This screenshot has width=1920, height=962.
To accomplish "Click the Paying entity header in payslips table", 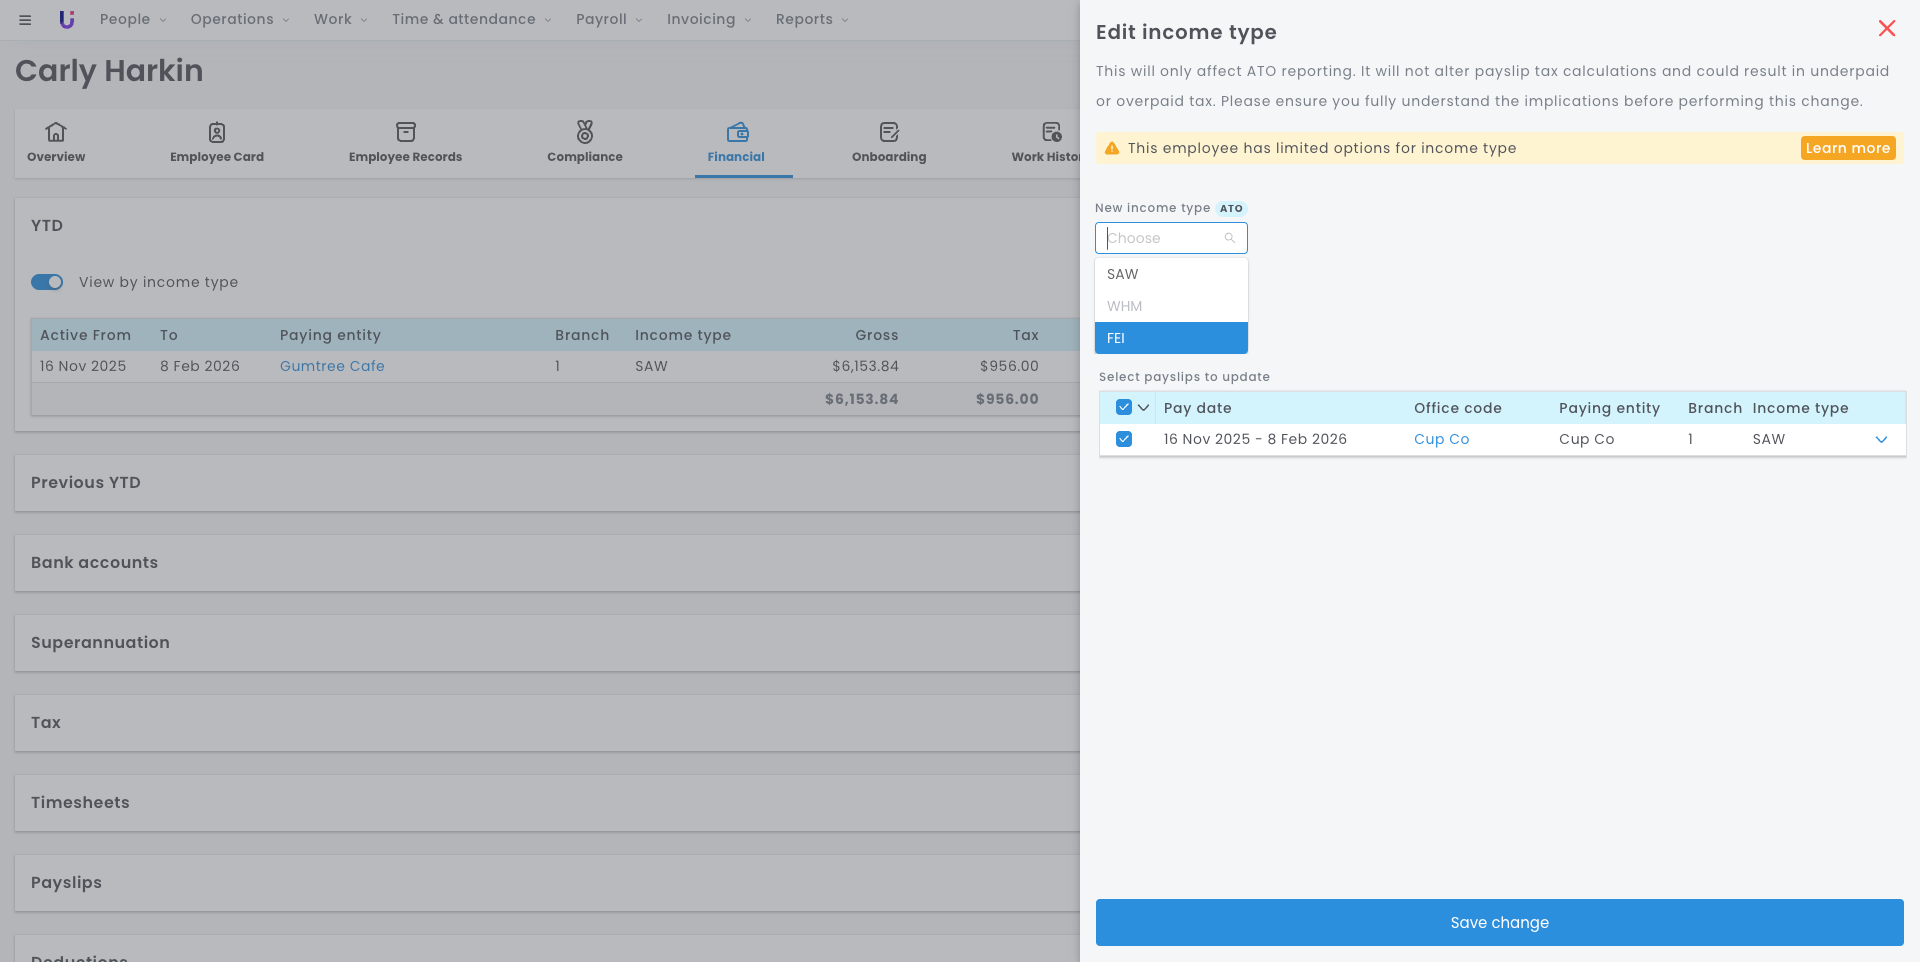I will [x=1609, y=408].
